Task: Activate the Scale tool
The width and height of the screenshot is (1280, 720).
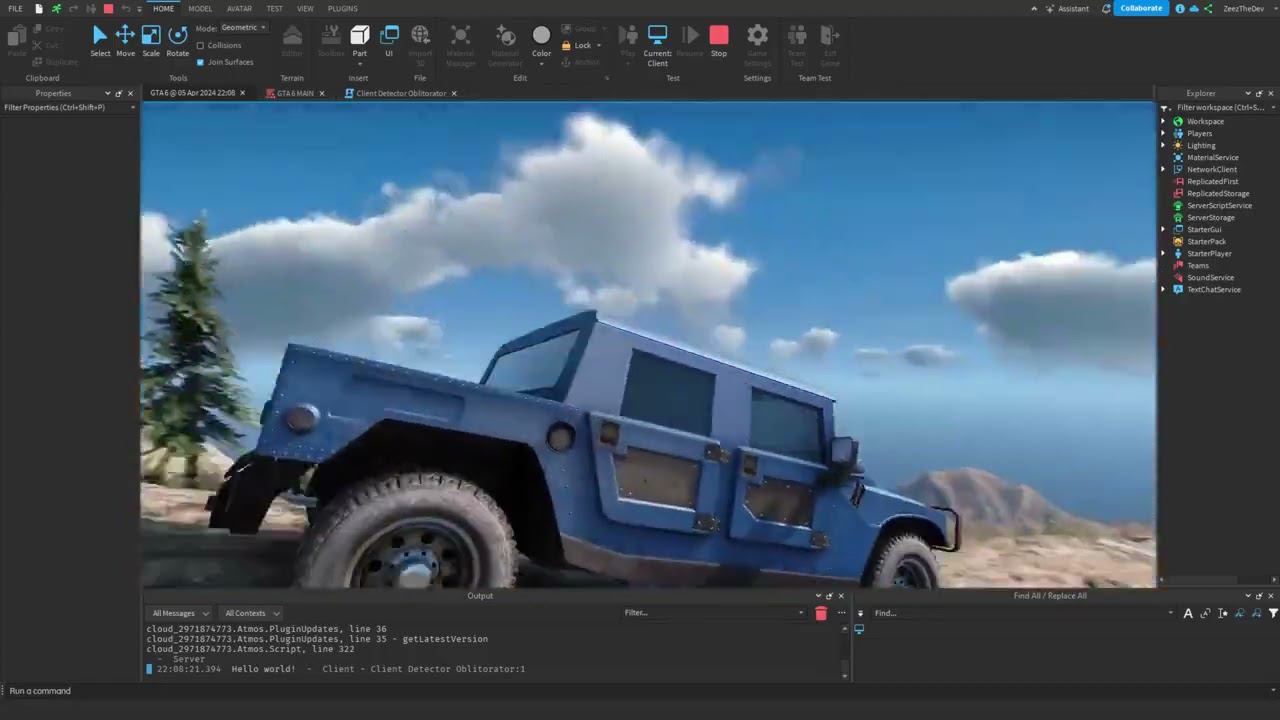Action: 151,41
